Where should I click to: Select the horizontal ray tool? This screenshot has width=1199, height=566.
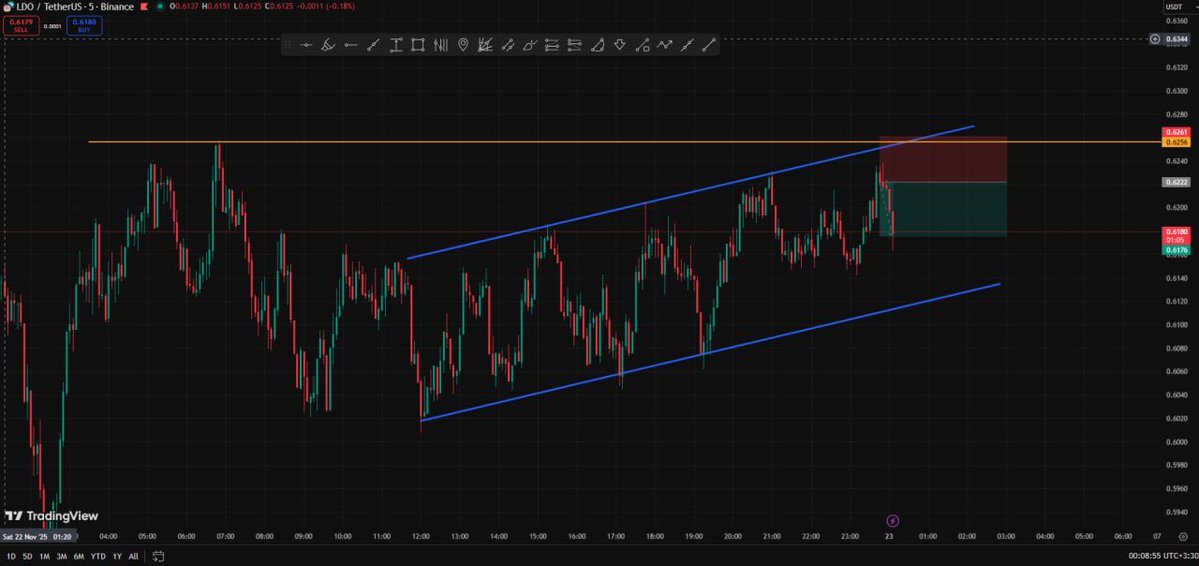point(350,45)
